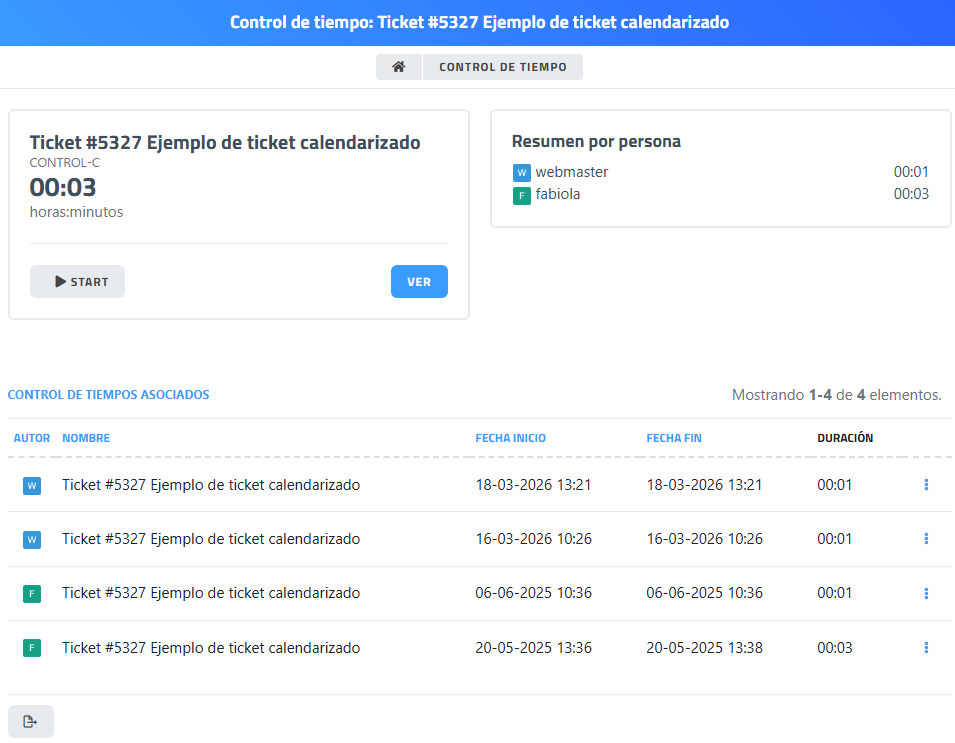
Task: Open options menu for 20-05-2025 entry
Action: pyautogui.click(x=926, y=648)
